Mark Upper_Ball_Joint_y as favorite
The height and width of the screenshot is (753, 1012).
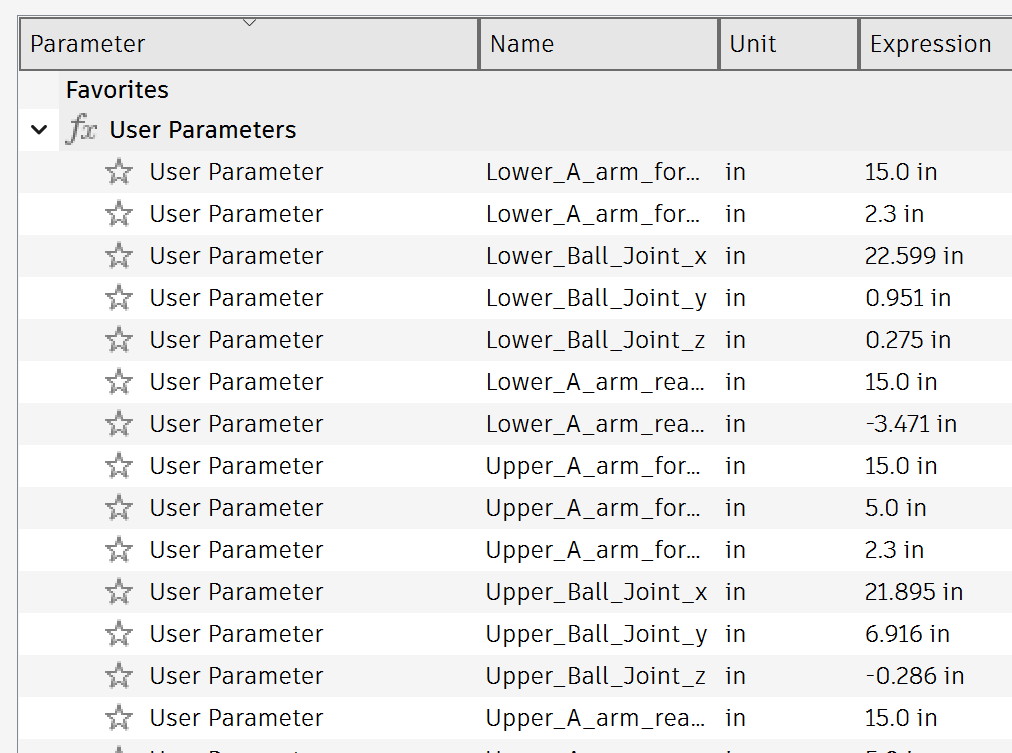[119, 634]
